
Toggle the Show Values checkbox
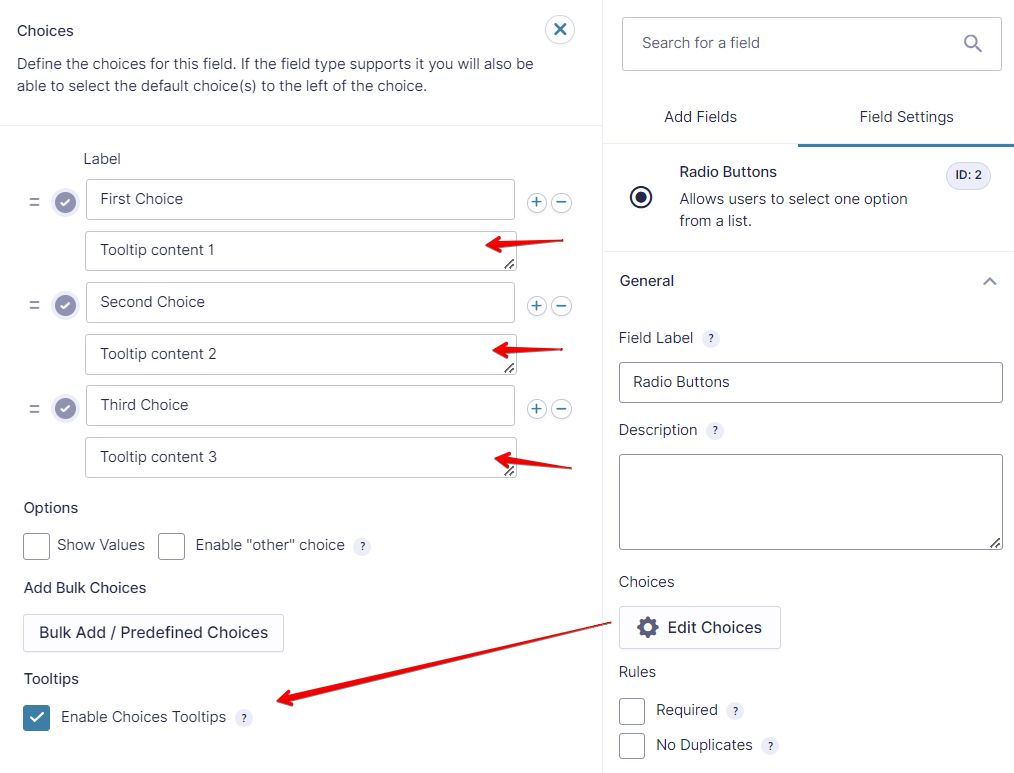[x=37, y=546]
